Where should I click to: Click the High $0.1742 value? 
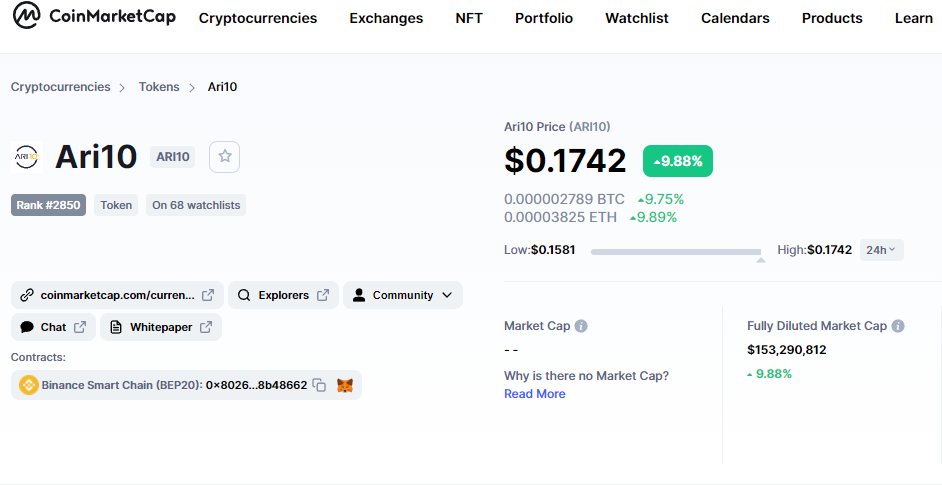click(x=830, y=250)
